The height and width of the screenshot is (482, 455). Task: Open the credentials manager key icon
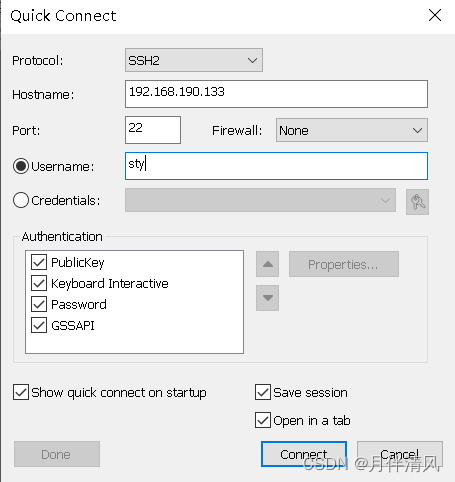417,202
